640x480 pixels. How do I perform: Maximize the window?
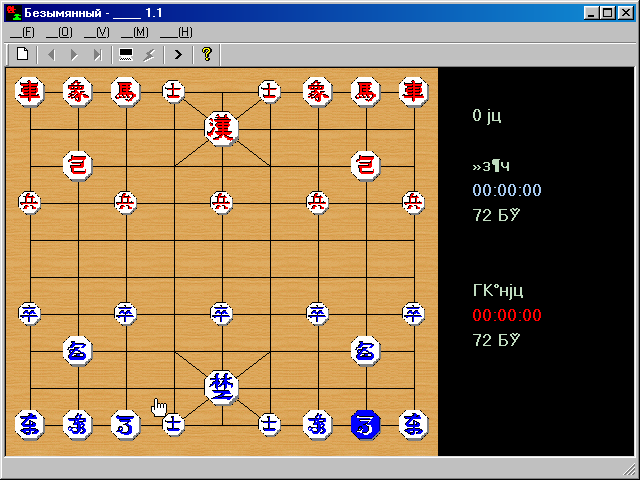point(607,13)
